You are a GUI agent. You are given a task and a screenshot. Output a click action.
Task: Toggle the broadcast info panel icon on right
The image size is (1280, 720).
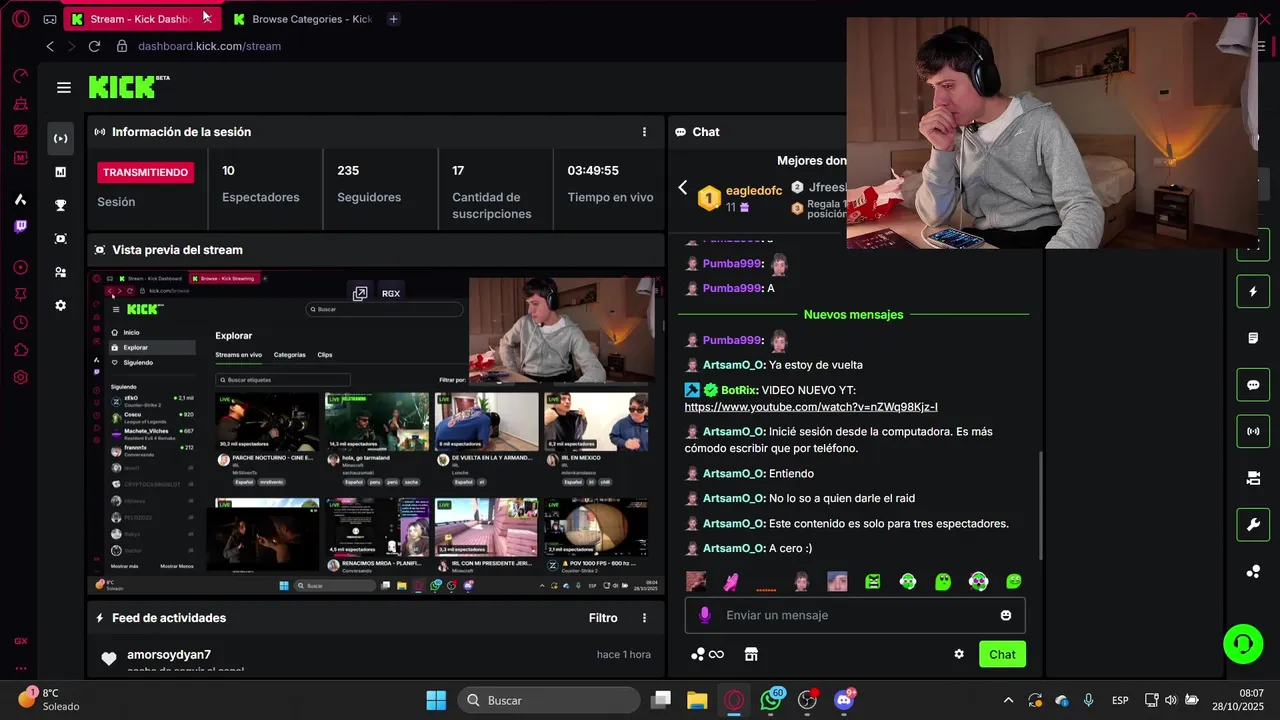[1253, 432]
